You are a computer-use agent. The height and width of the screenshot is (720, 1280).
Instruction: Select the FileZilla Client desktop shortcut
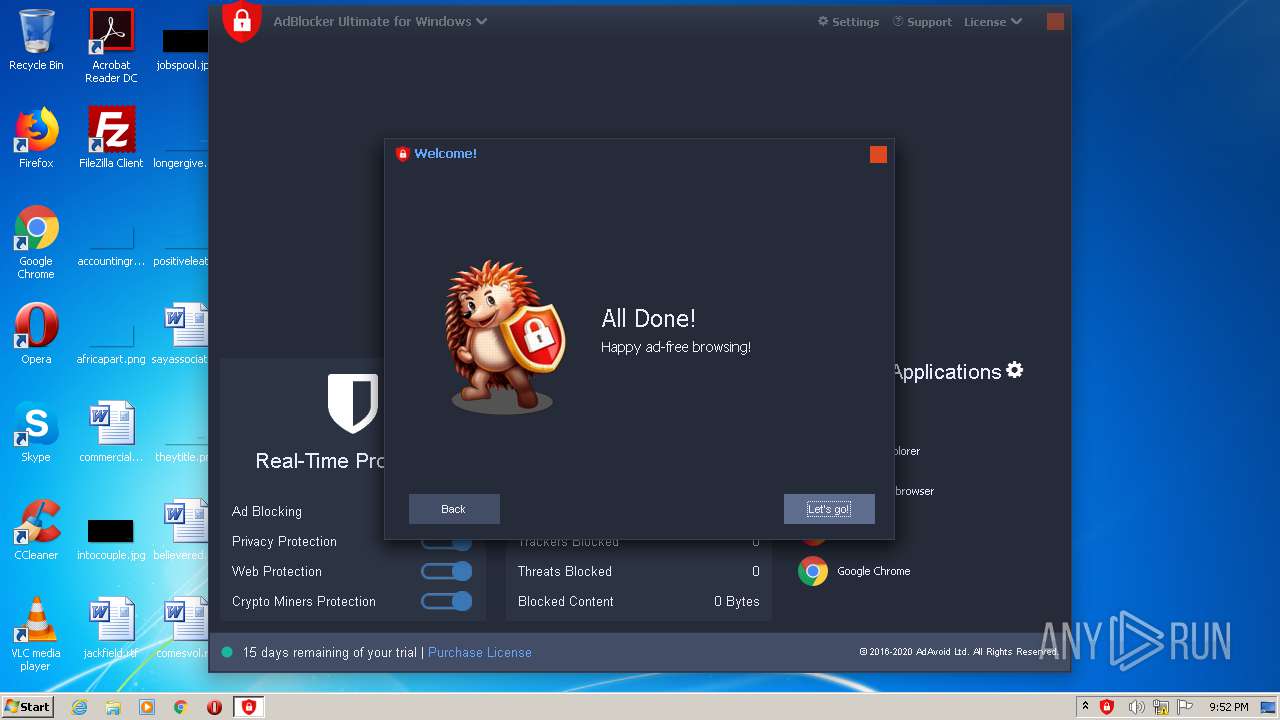tap(111, 138)
